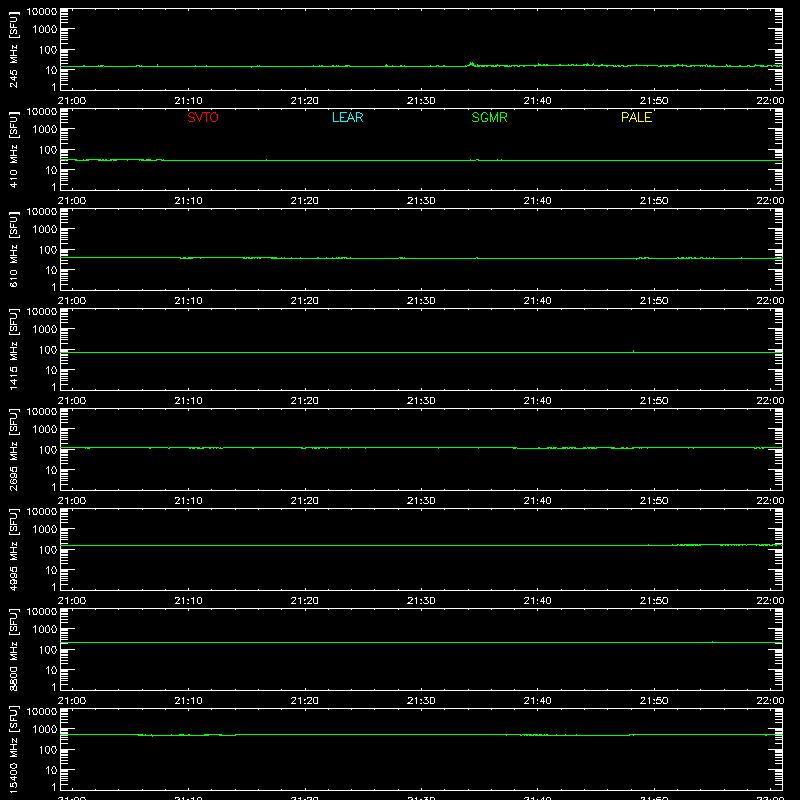Click the 1000 tick of 2695 MHz plot
The image size is (800, 800).
pos(45,430)
